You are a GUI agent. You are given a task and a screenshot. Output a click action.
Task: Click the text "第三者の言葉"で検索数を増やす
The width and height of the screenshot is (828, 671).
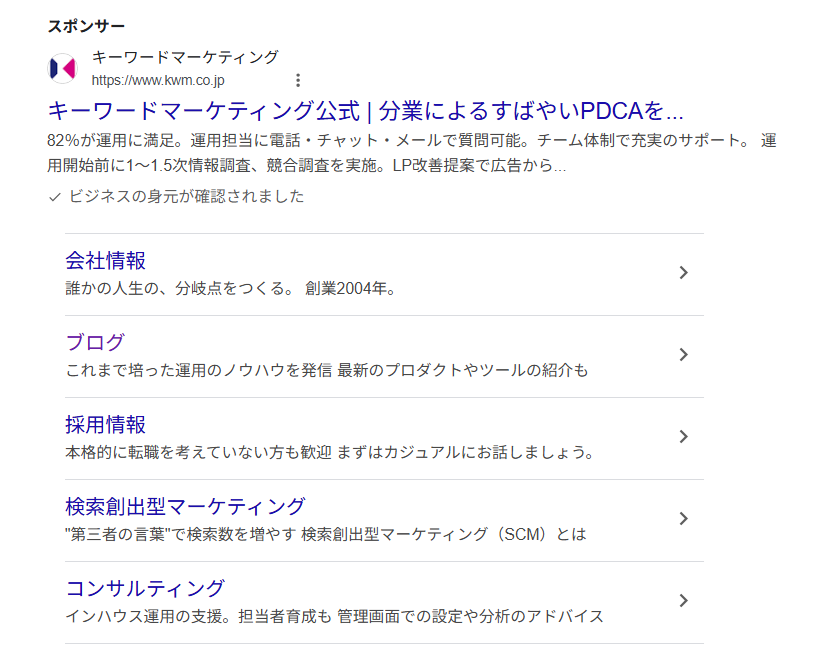[181, 534]
